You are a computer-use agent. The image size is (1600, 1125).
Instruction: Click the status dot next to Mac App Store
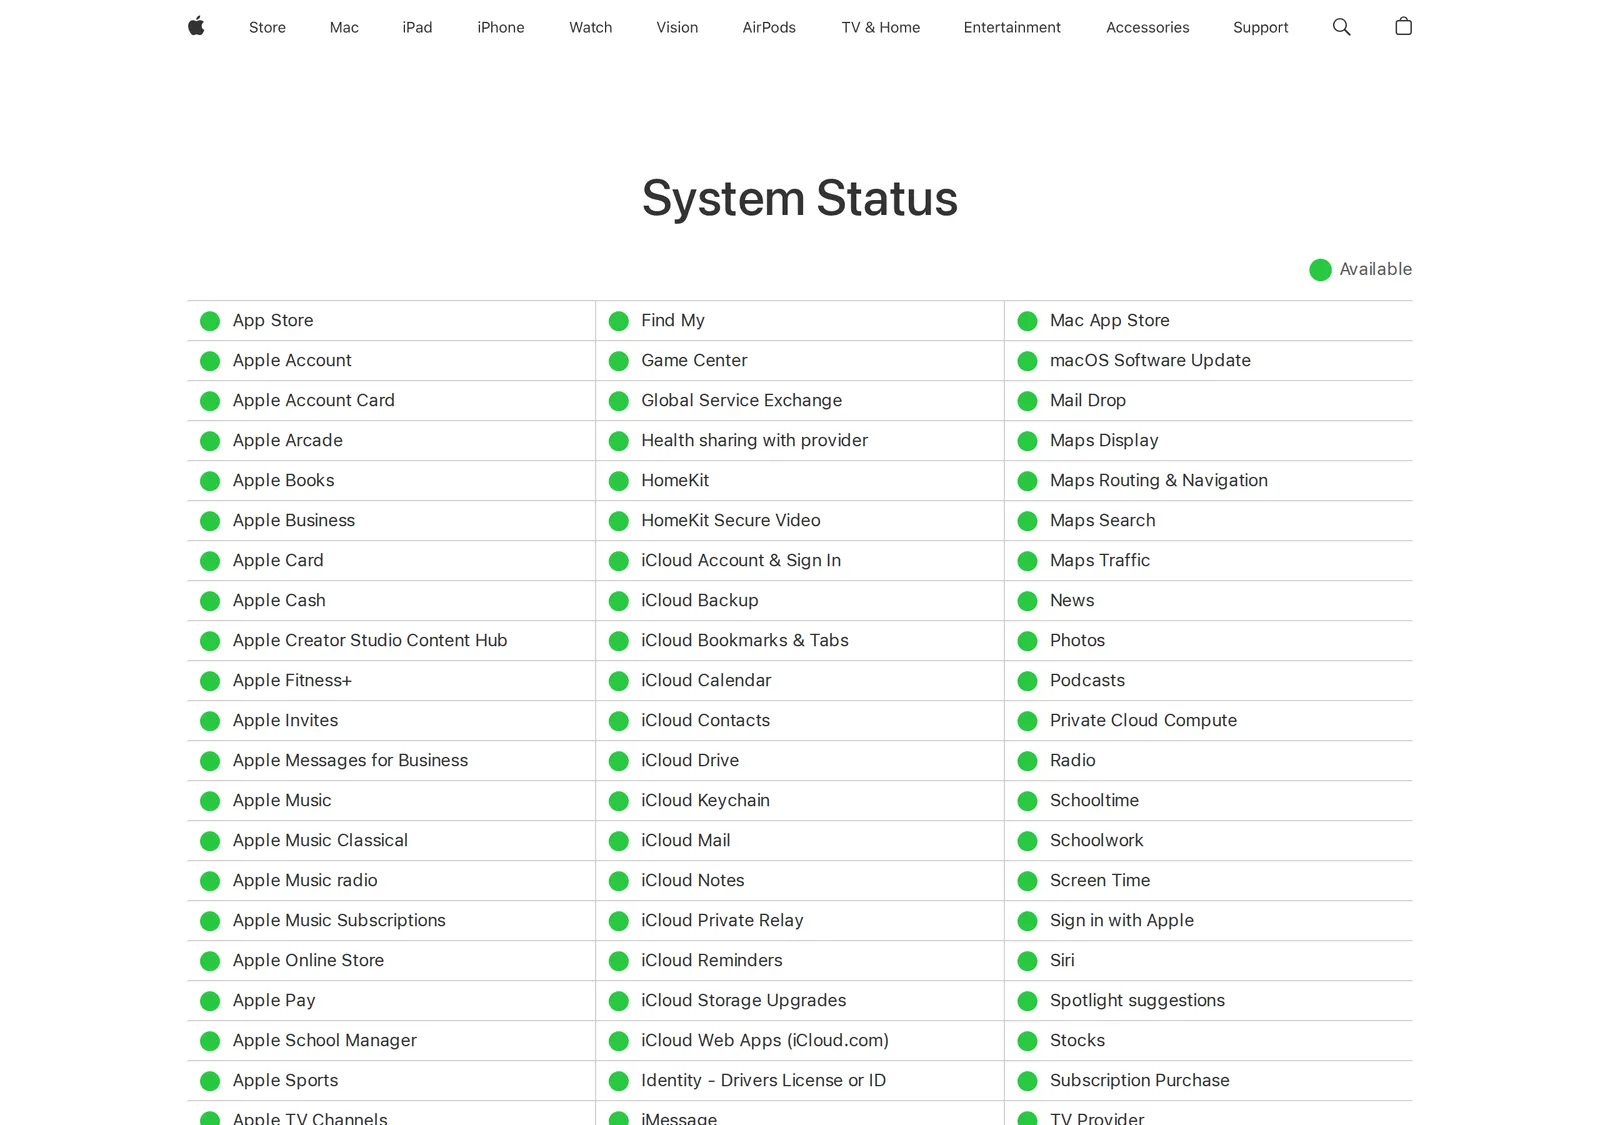click(x=1027, y=321)
